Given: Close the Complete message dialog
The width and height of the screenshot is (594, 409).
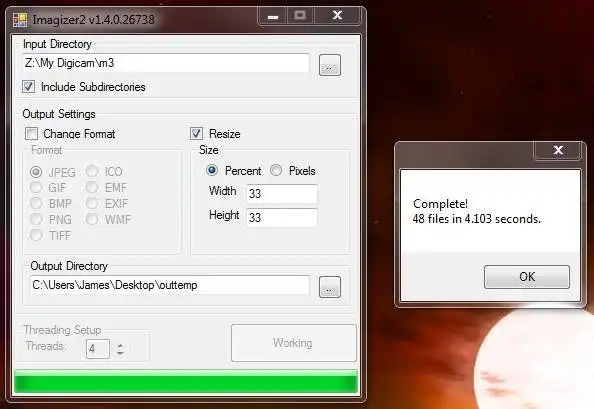Looking at the screenshot, I should [x=558, y=150].
